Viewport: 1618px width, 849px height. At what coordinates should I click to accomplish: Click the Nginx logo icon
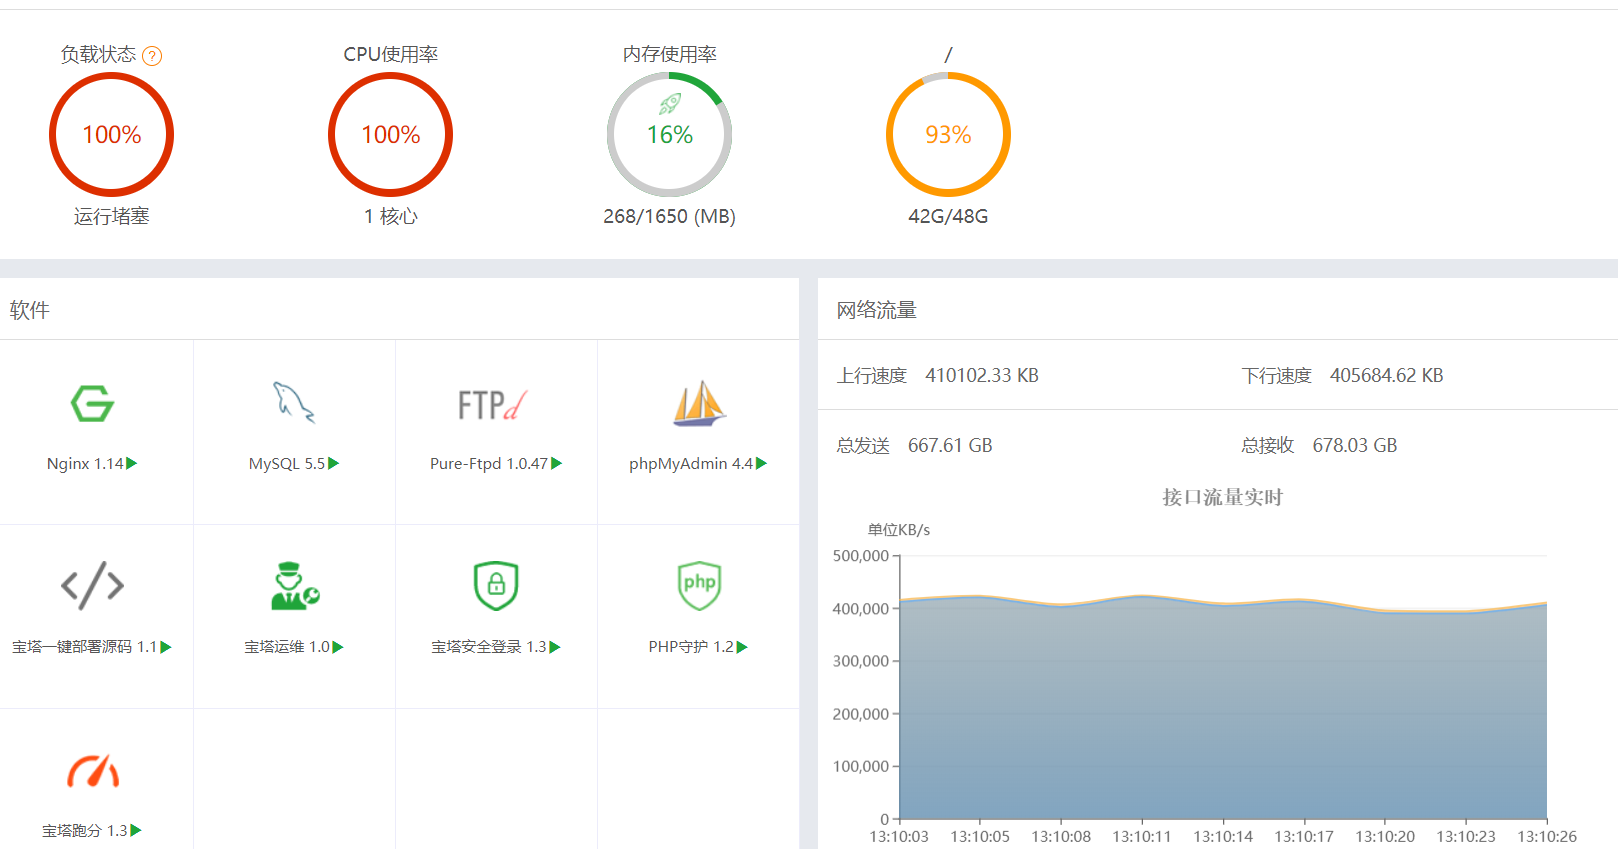(92, 403)
